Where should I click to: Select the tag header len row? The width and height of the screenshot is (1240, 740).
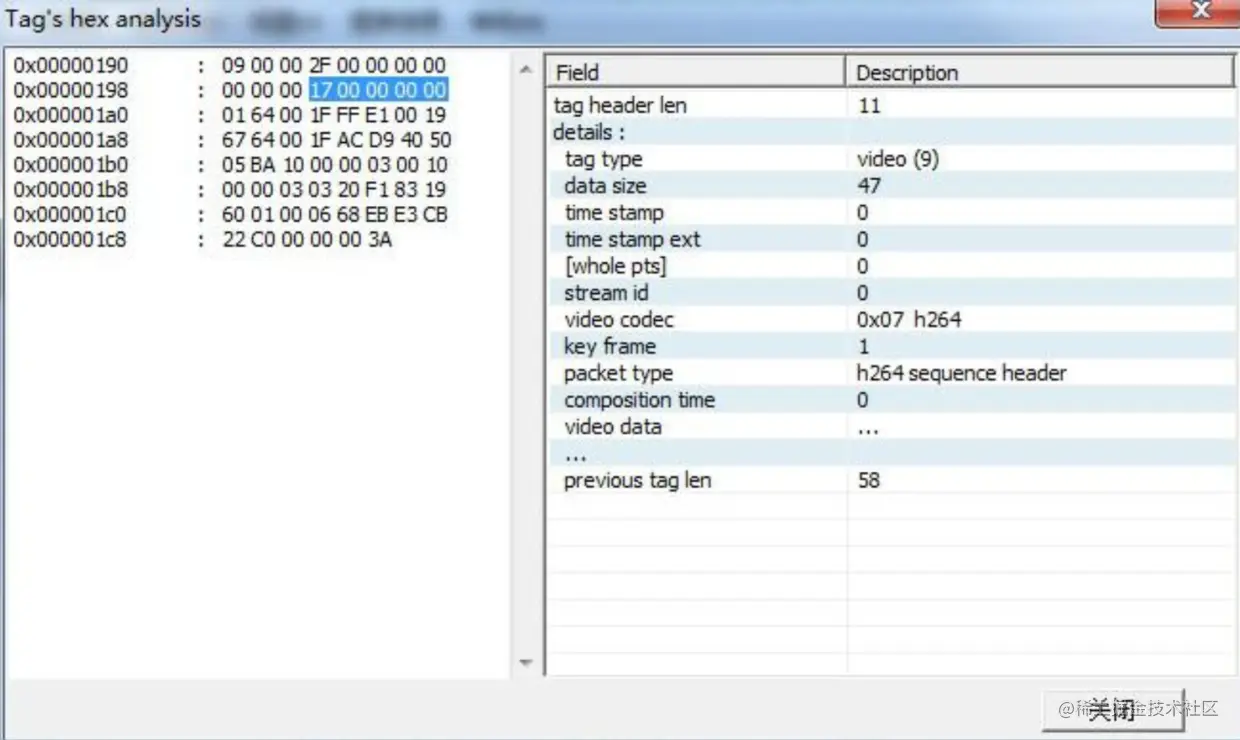coord(892,105)
